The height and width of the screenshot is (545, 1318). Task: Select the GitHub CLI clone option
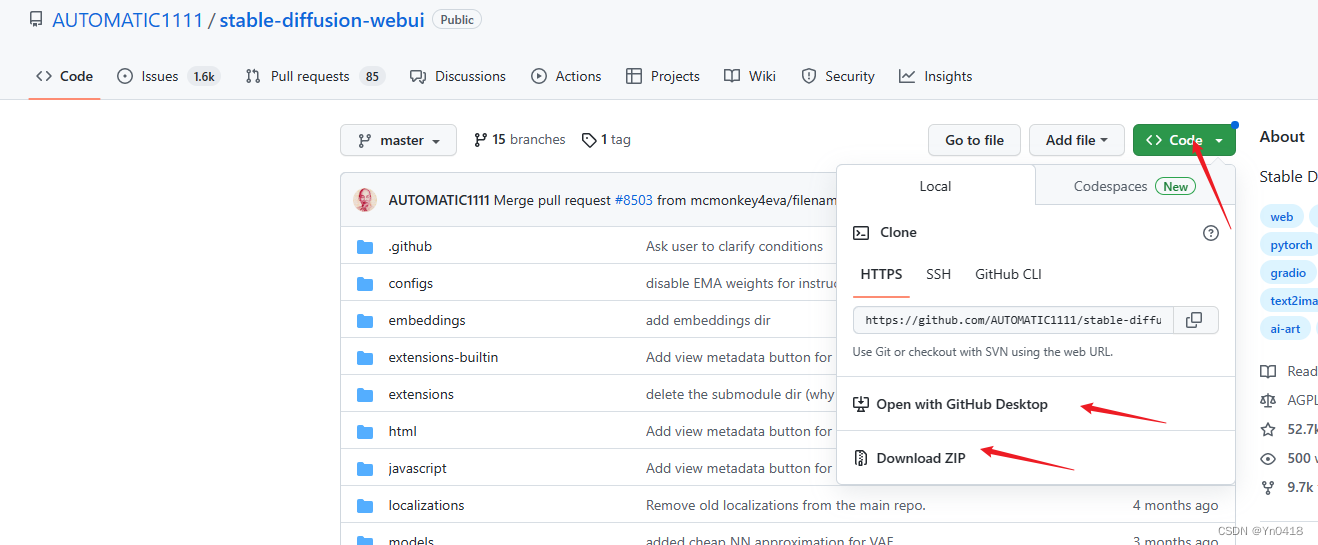1008,274
